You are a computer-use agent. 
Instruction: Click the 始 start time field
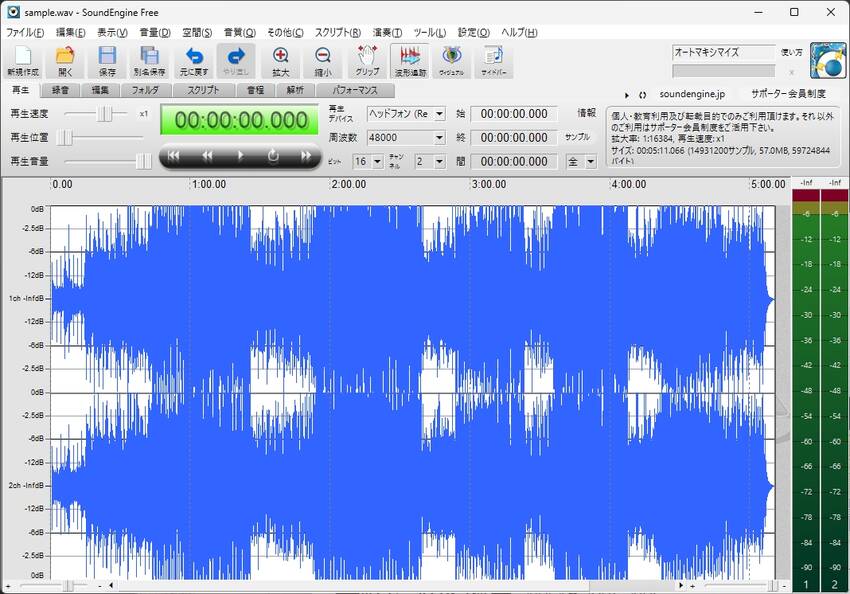point(514,114)
